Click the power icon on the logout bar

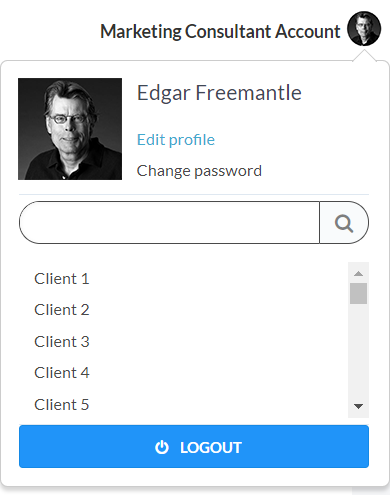pyautogui.click(x=162, y=447)
